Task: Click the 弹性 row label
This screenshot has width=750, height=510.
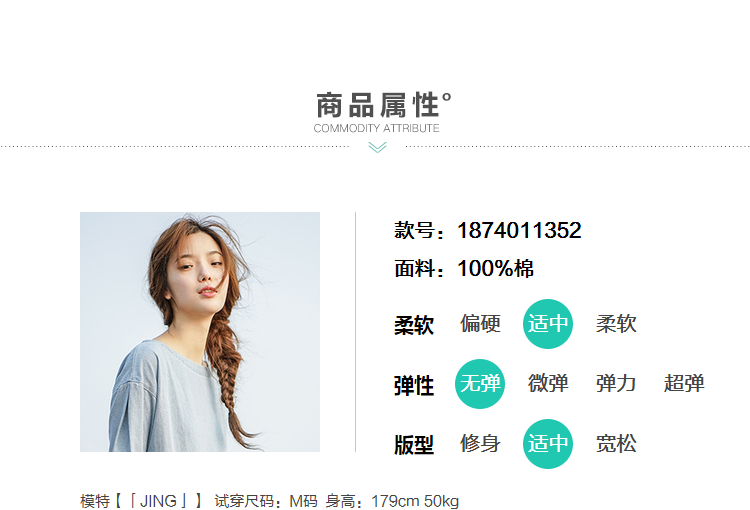Action: coord(414,386)
